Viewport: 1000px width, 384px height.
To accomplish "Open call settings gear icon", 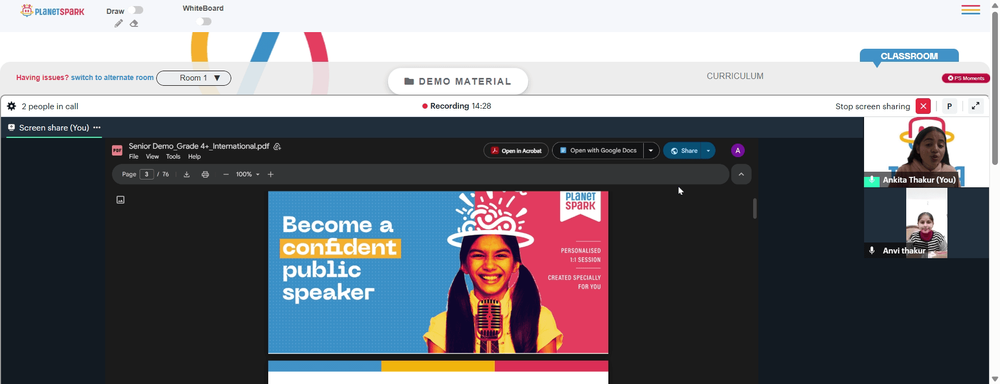I will click(x=11, y=107).
